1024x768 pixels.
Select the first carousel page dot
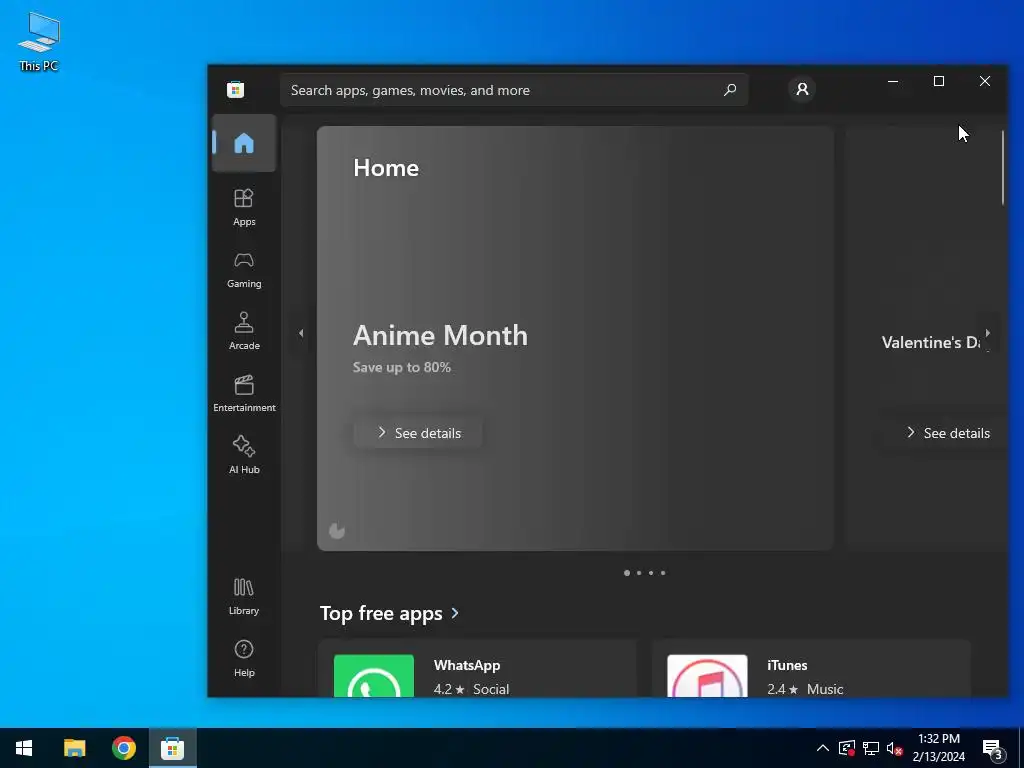pyautogui.click(x=627, y=573)
